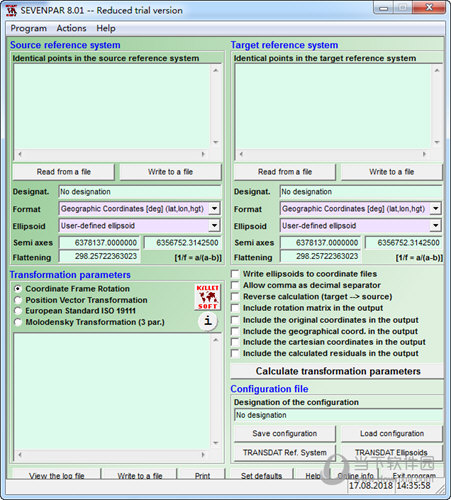Select Position Vector Transformation option
This screenshot has height=500, width=451.
pyautogui.click(x=18, y=300)
